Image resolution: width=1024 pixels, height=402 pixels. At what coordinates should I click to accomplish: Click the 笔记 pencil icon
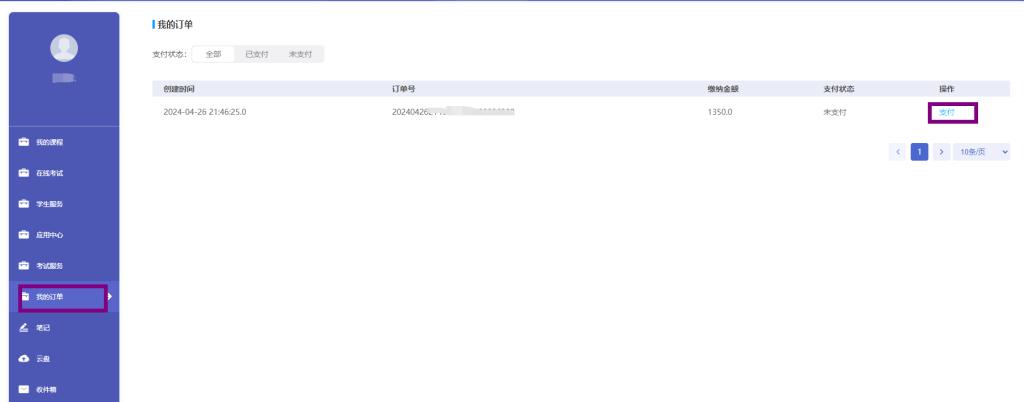pos(25,327)
